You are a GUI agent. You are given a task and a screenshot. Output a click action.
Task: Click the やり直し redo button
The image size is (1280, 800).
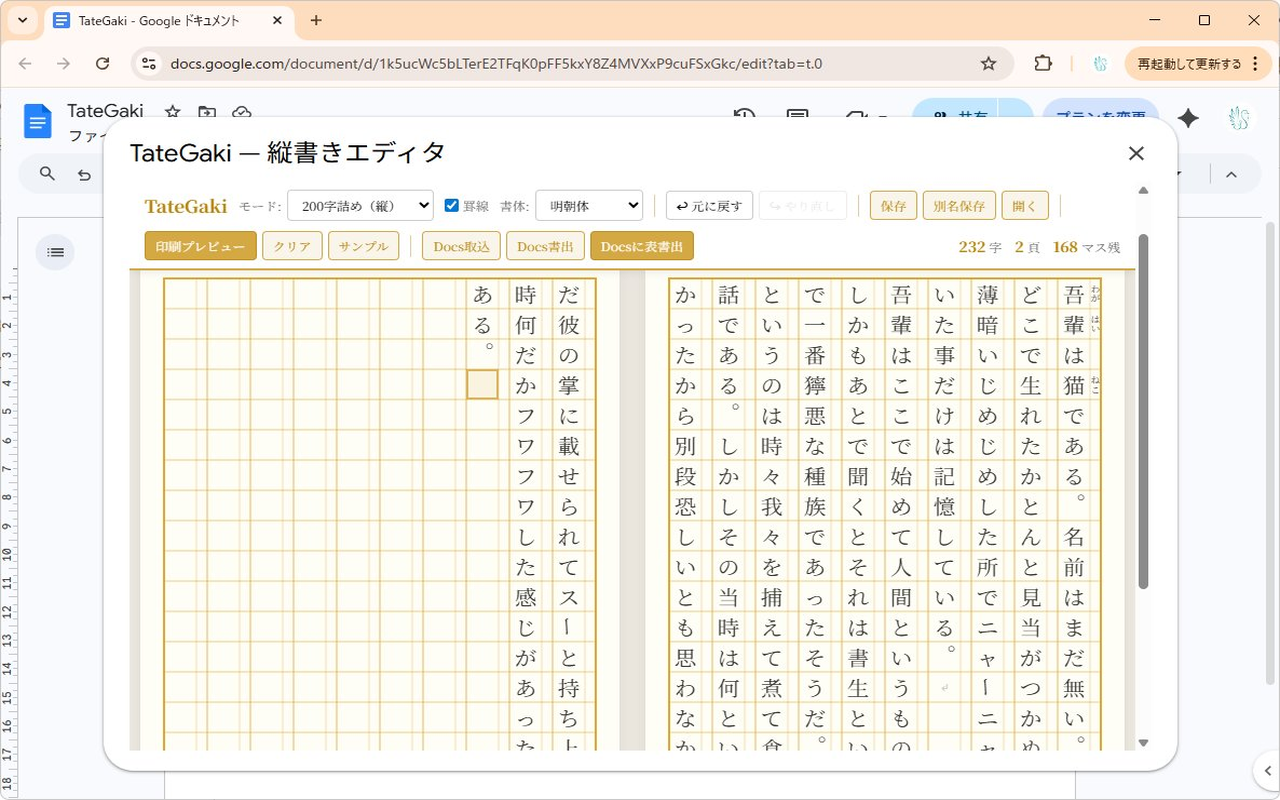click(x=803, y=206)
